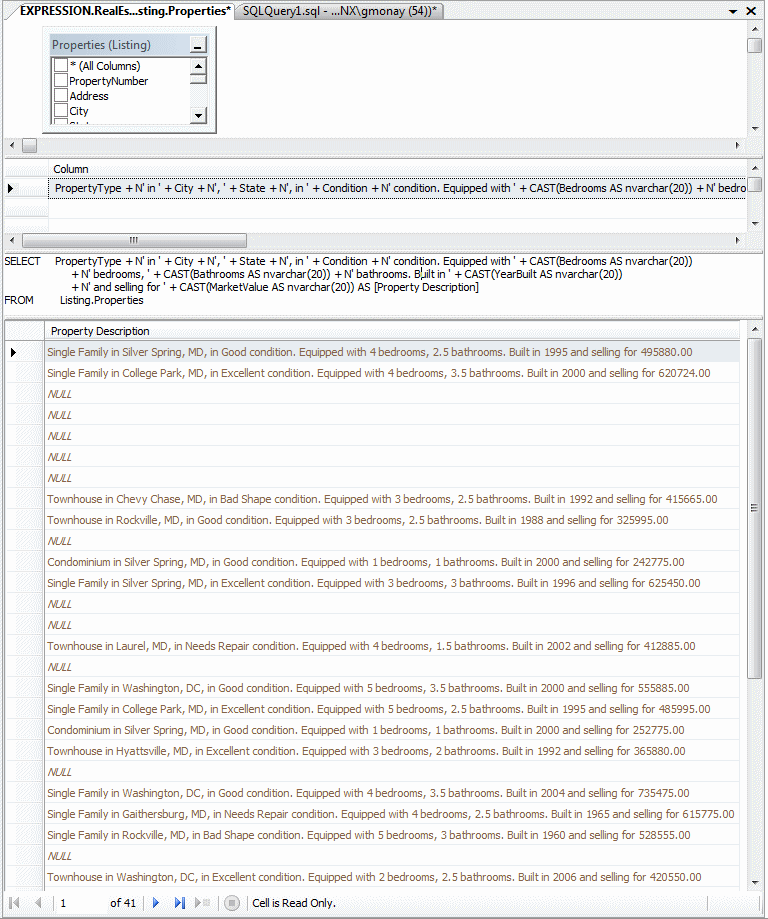Select row with Silver Spring selling for 495880.00
The width and height of the screenshot is (768, 919).
coord(392,352)
